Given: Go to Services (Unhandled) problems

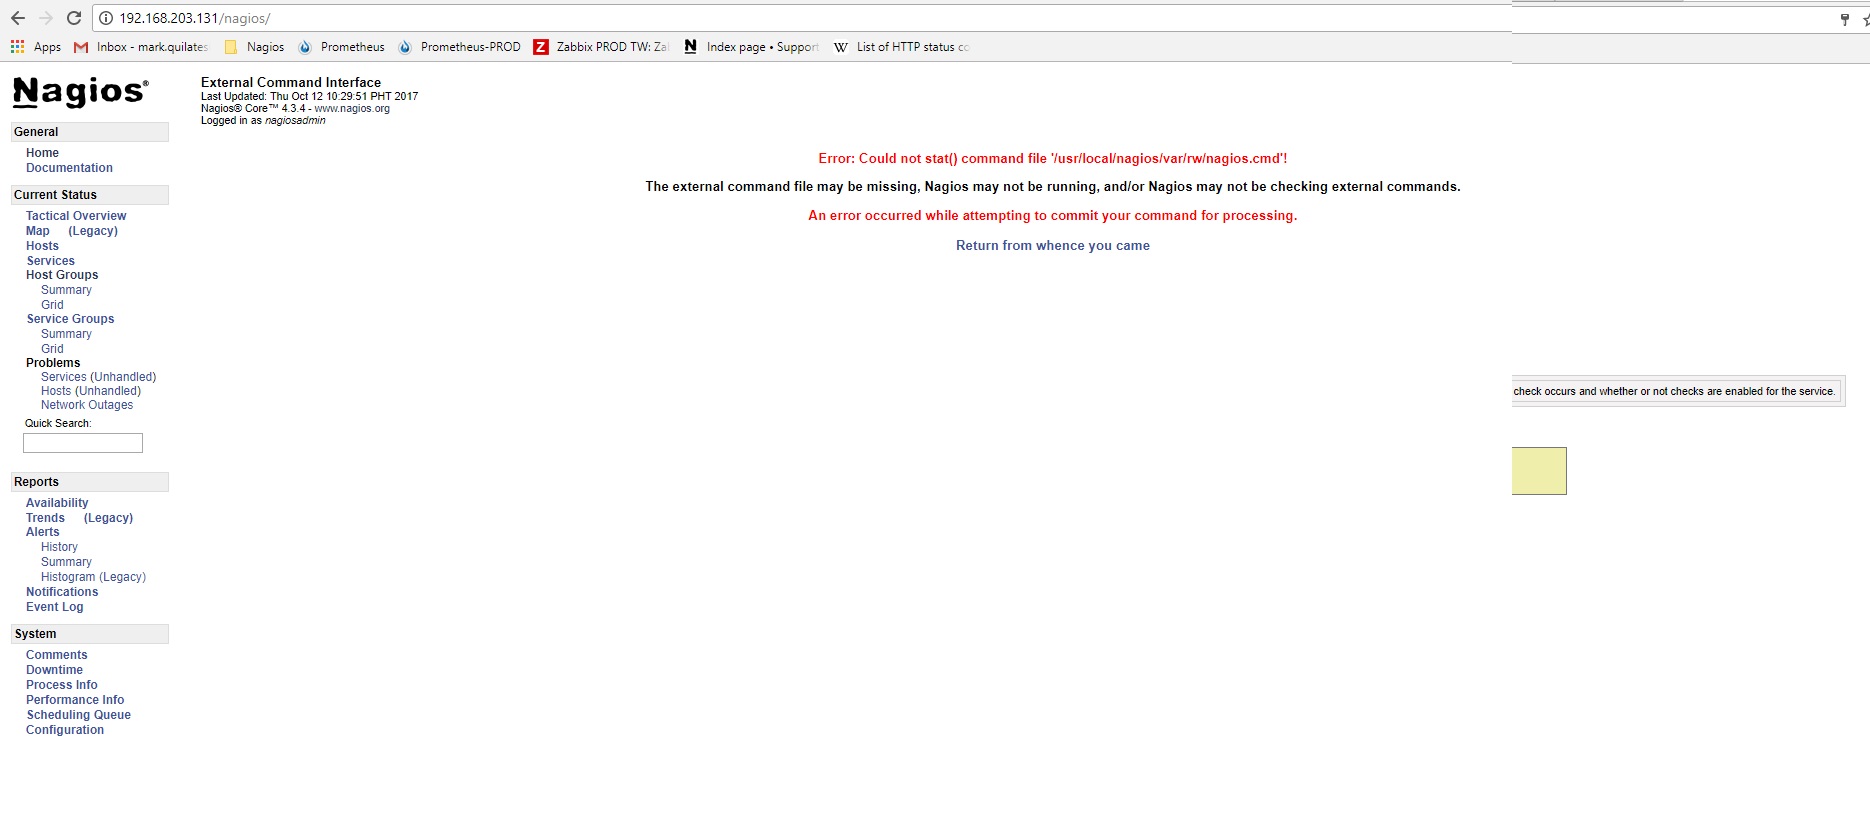Looking at the screenshot, I should tap(98, 377).
